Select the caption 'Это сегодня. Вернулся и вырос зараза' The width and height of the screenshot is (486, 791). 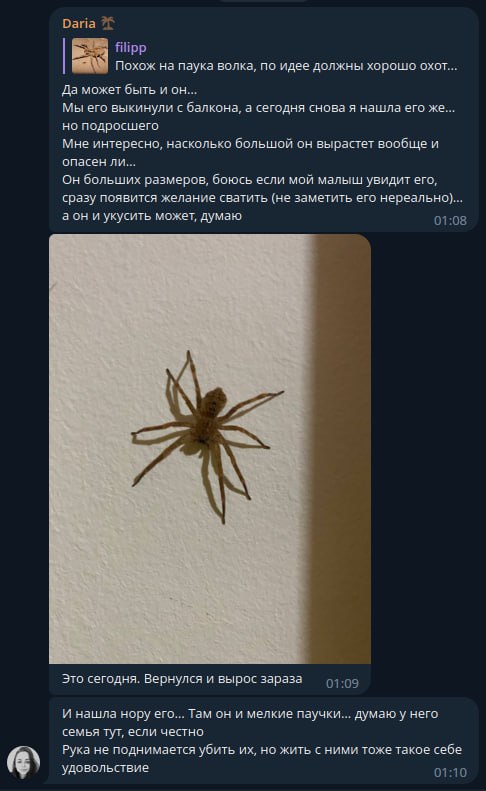[182, 679]
